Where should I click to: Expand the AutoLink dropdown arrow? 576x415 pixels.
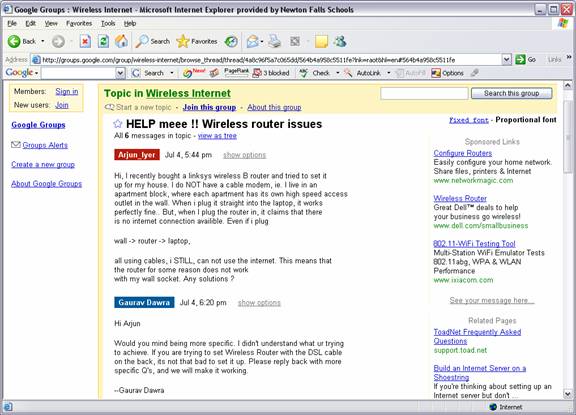[389, 73]
